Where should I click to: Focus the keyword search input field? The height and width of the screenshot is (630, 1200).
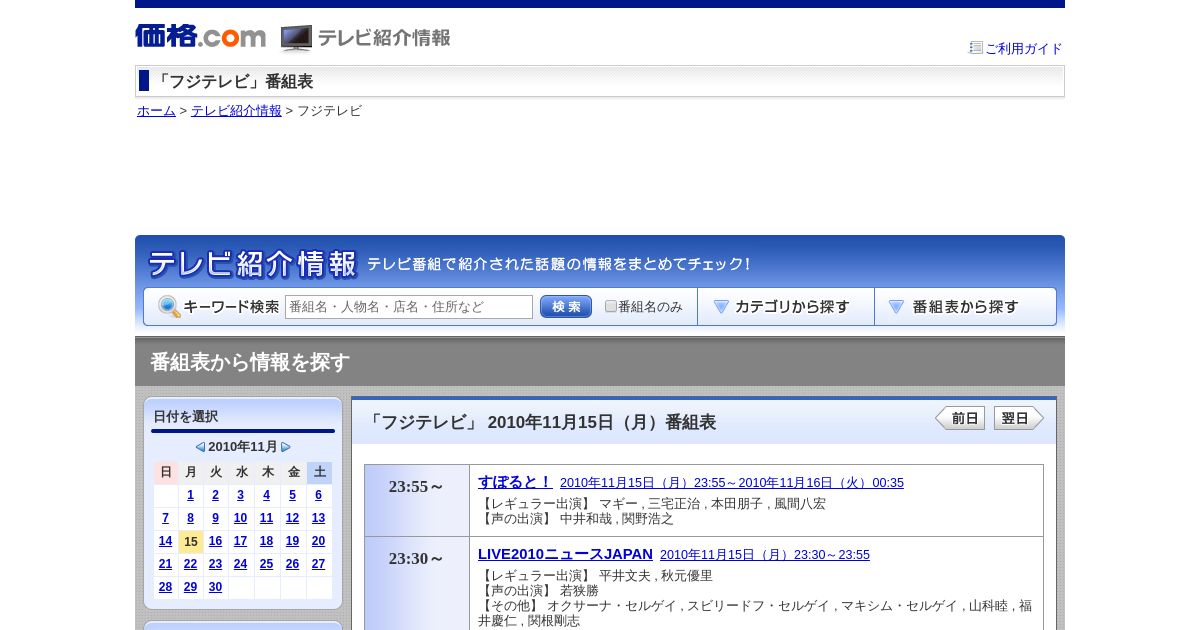tap(409, 307)
